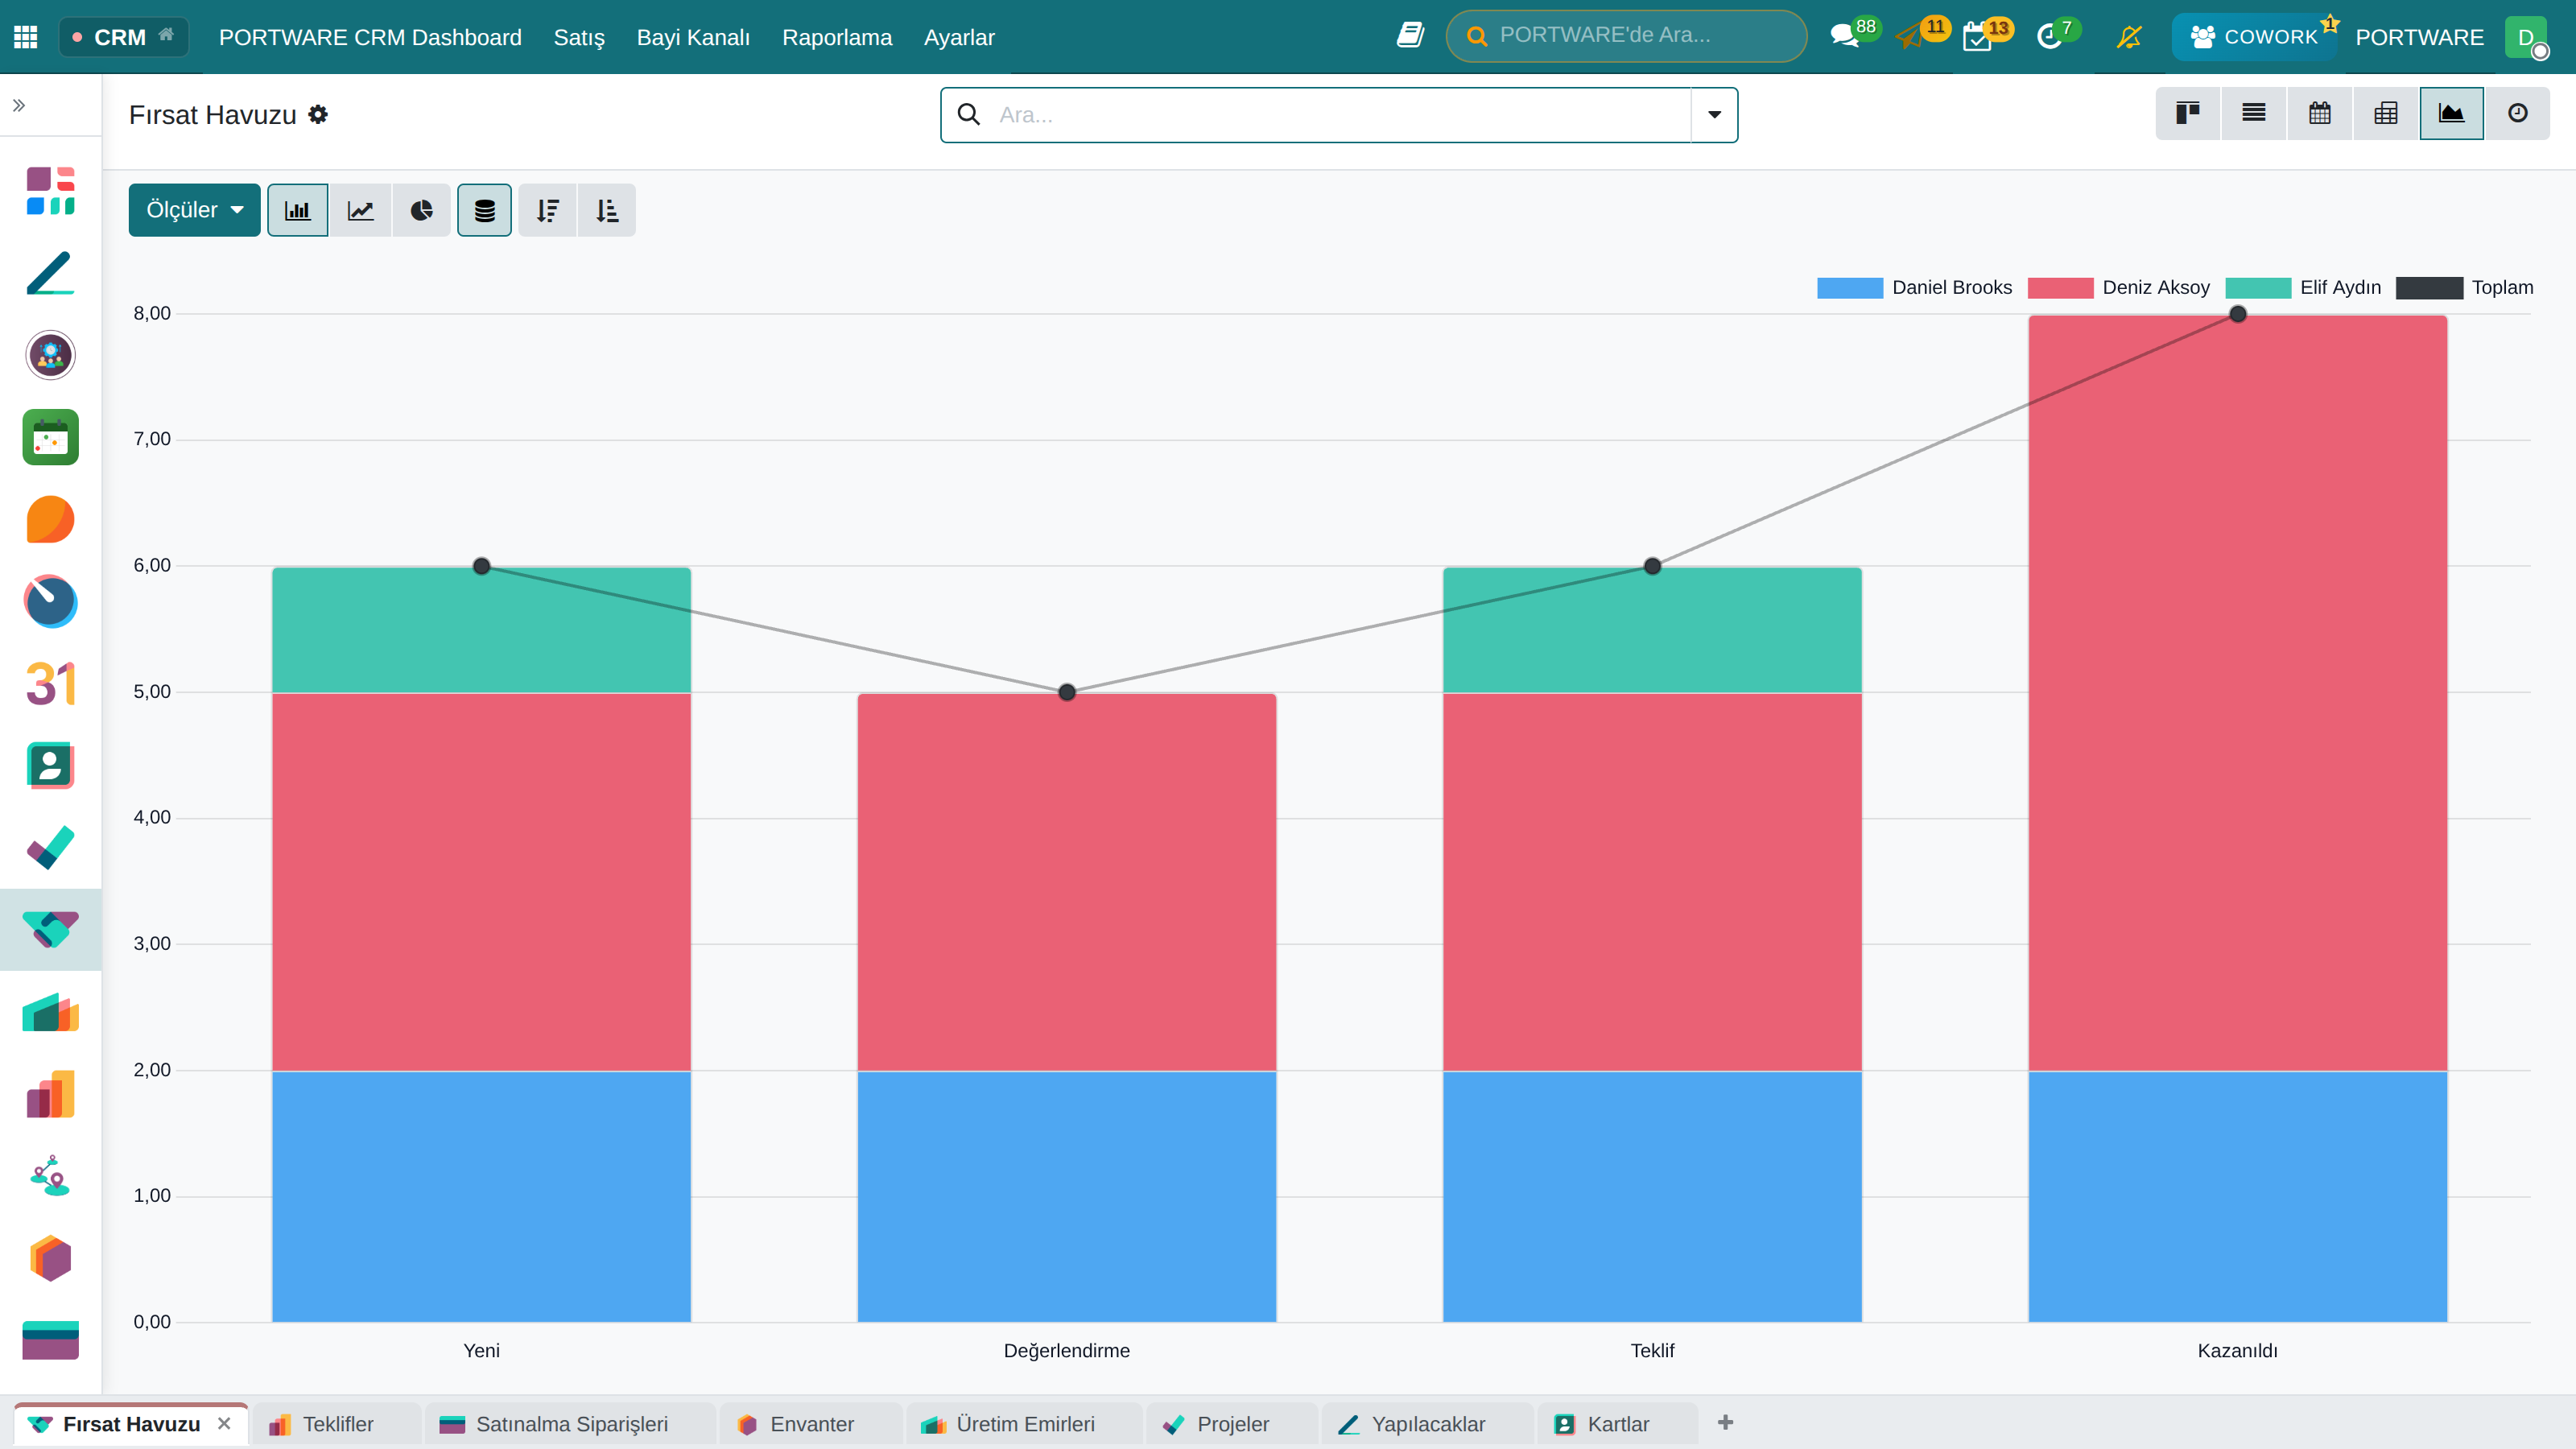Open the Satış menu

579,37
